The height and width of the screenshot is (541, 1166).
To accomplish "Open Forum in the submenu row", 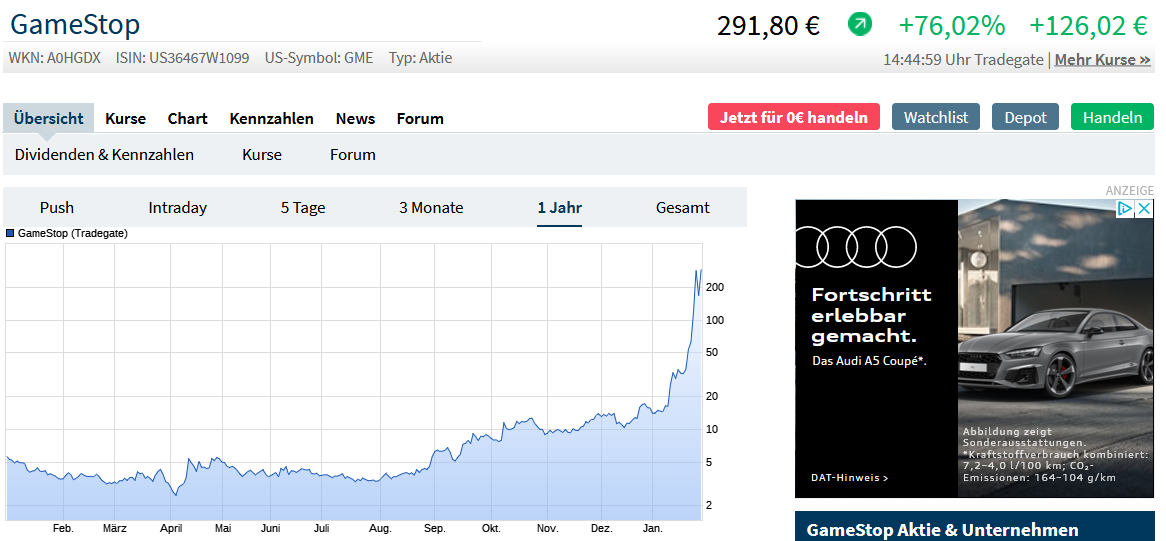I will click(352, 155).
